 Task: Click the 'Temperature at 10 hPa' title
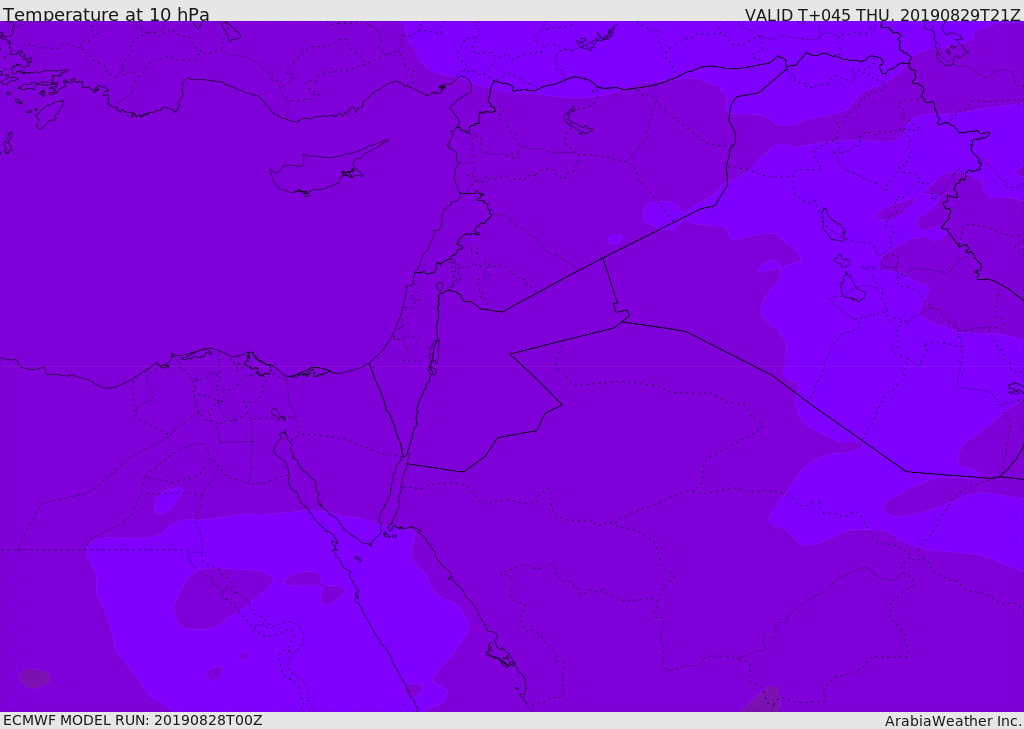[x=106, y=14]
